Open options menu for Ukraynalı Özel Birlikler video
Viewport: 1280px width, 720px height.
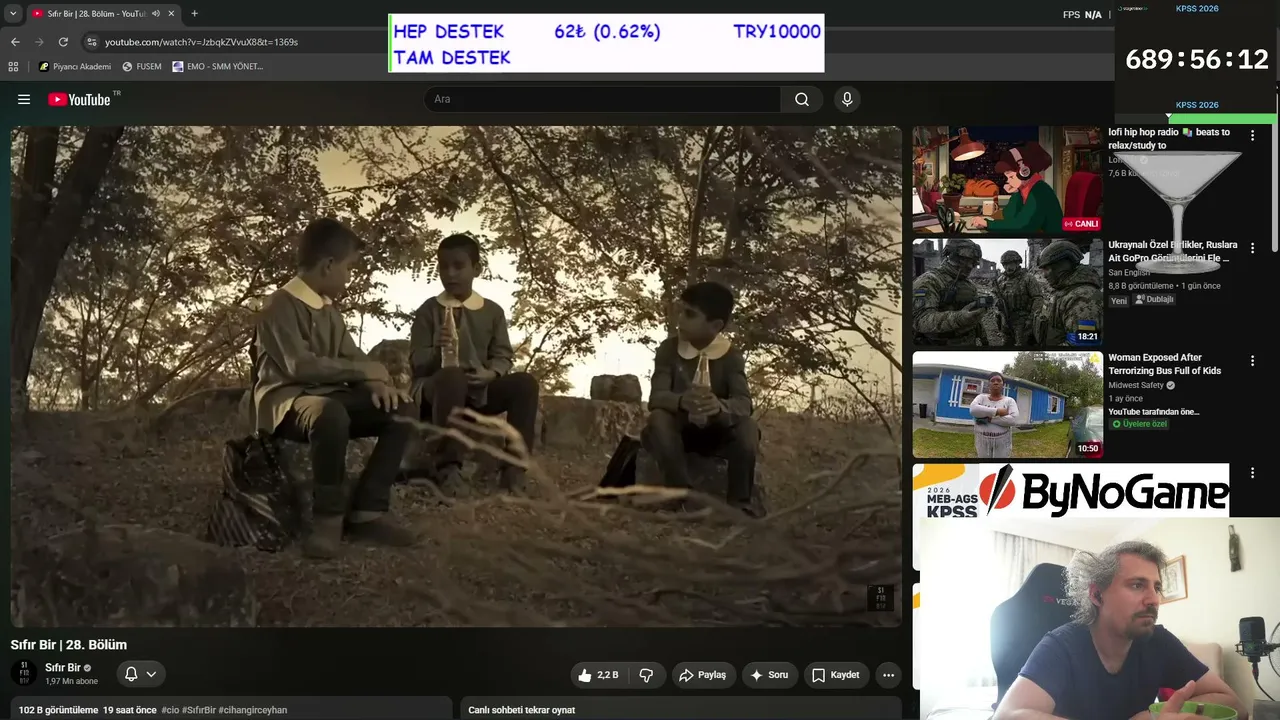(1252, 248)
